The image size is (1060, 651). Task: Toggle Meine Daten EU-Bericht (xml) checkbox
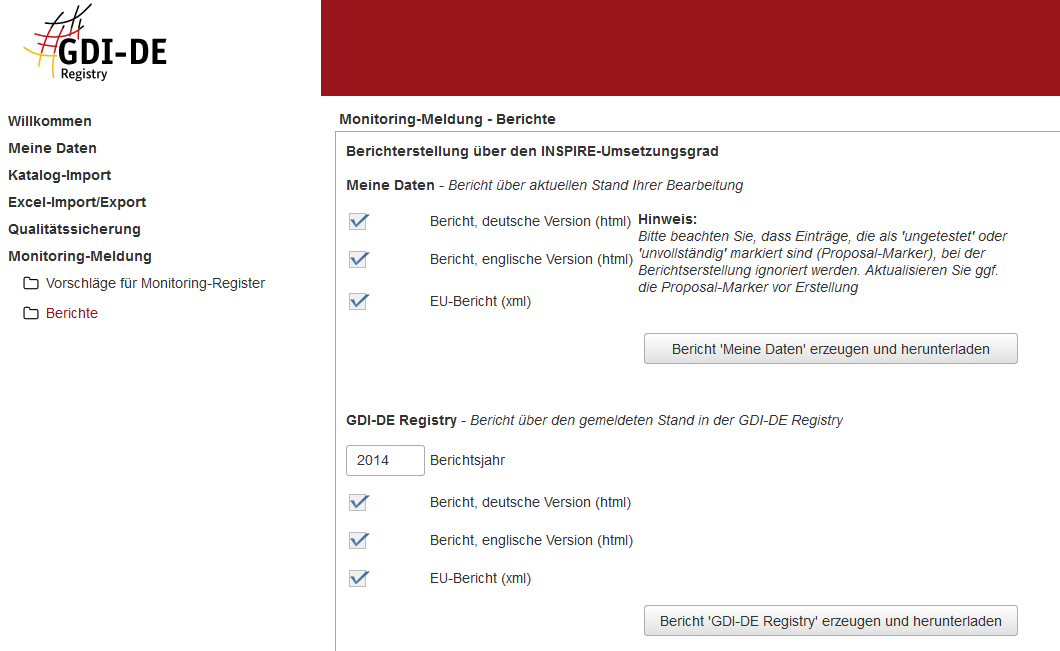click(359, 301)
